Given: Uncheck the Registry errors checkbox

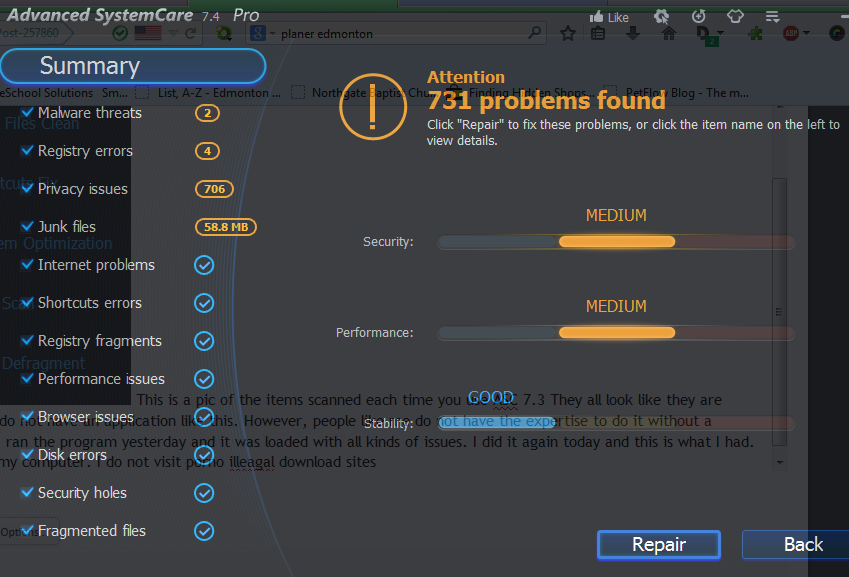Looking at the screenshot, I should pyautogui.click(x=27, y=150).
